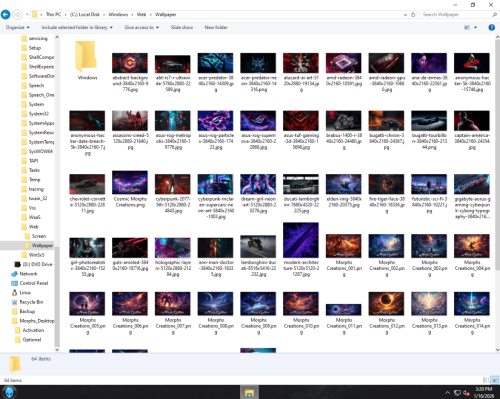Click the folder tree scroll-down arrow
This screenshot has height=399, width=500.
coord(57,350)
